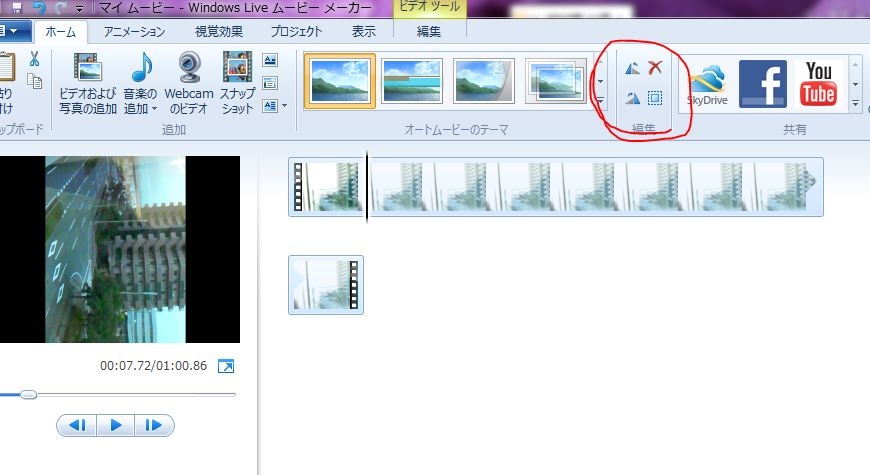Redo with the title bar arrow
Viewport: 870px width, 475px height.
tap(61, 7)
